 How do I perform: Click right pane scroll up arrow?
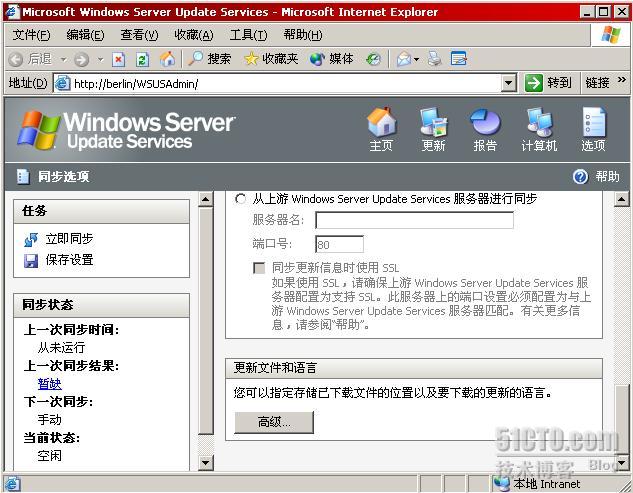click(622, 199)
